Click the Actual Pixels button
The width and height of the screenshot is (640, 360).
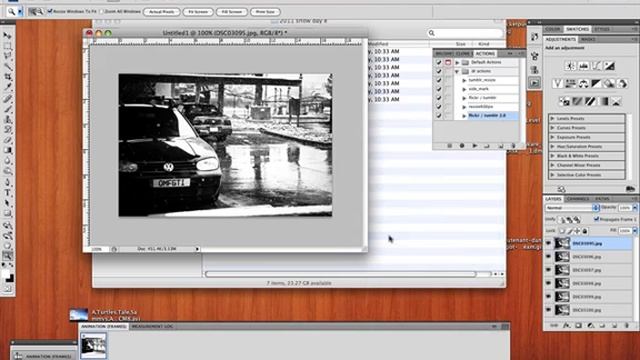[x=162, y=12]
